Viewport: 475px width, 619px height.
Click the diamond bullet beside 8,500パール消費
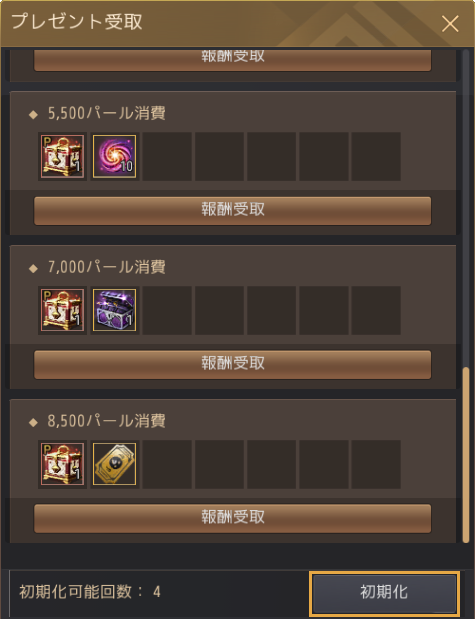[34, 422]
